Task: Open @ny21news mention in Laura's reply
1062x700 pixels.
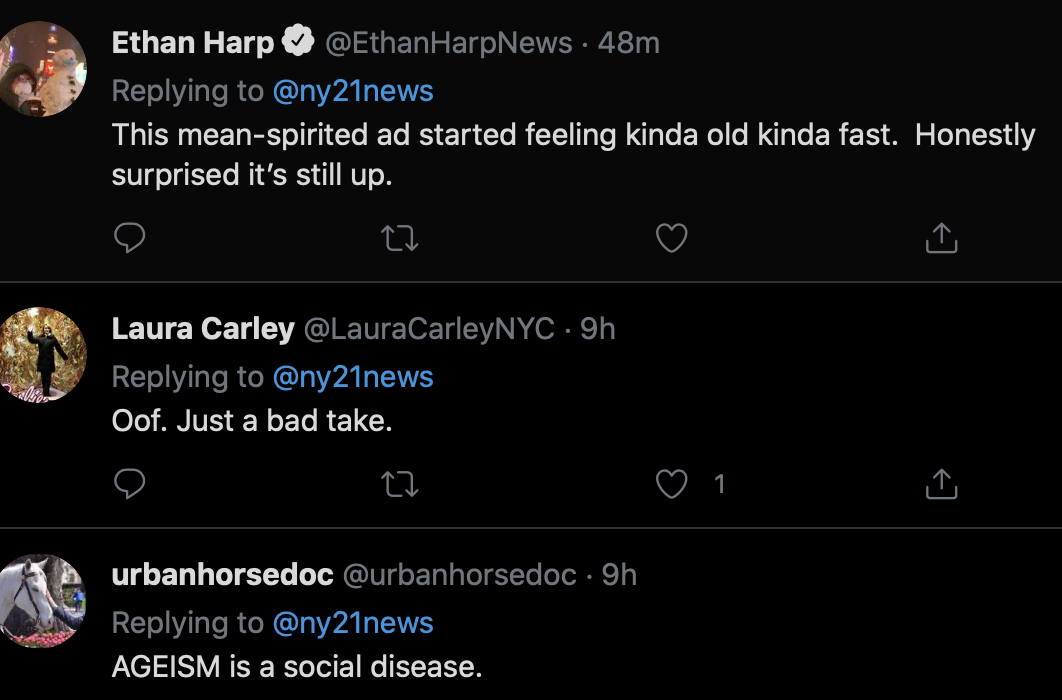Action: click(353, 377)
